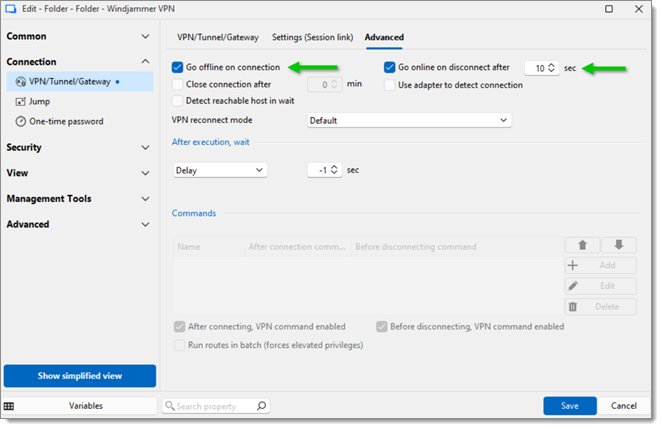This screenshot has width=662, height=429.
Task: Enable Use adapter to detect connection
Action: (x=391, y=85)
